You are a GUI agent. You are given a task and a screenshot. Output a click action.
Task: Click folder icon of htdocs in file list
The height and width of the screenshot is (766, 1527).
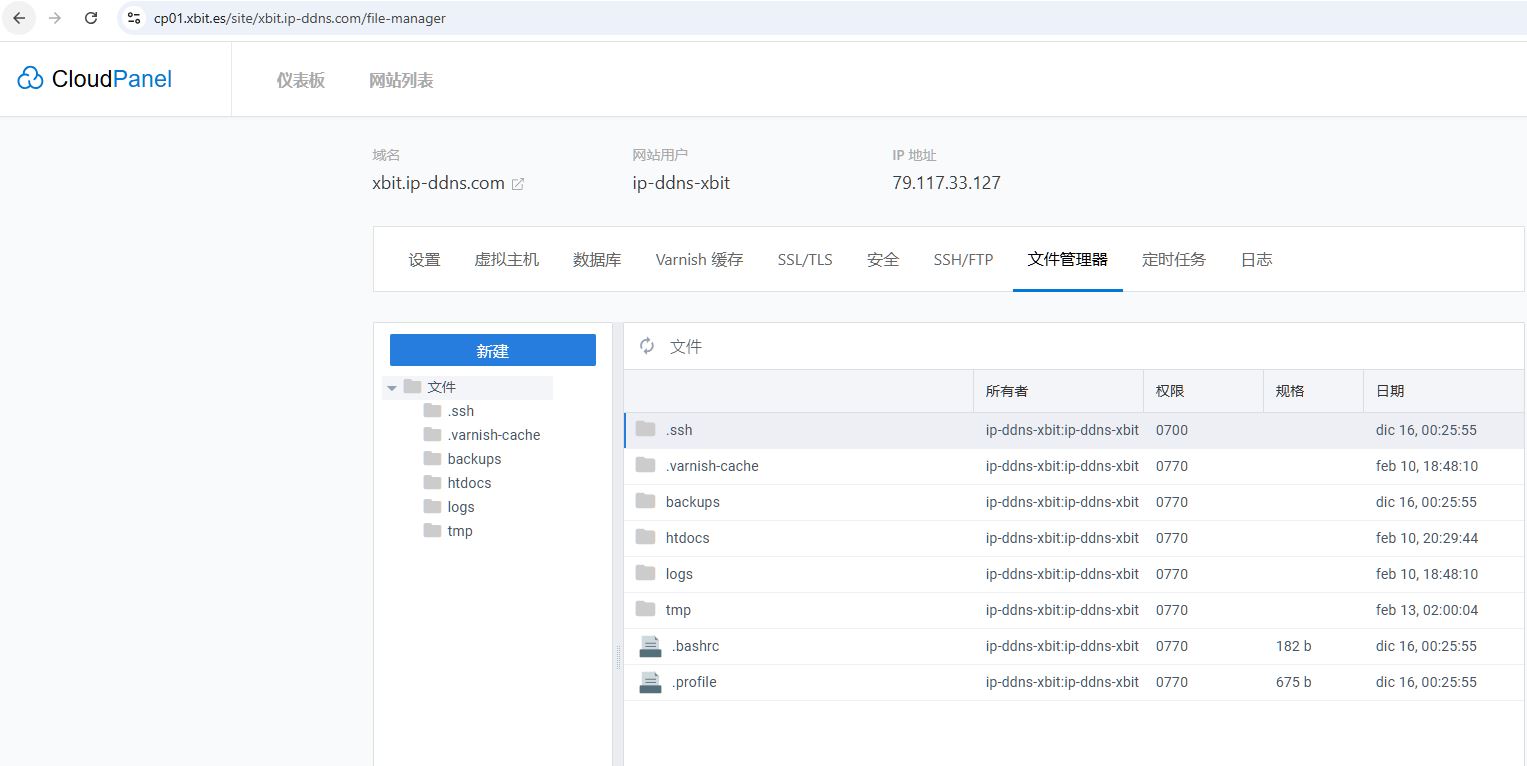pos(646,537)
